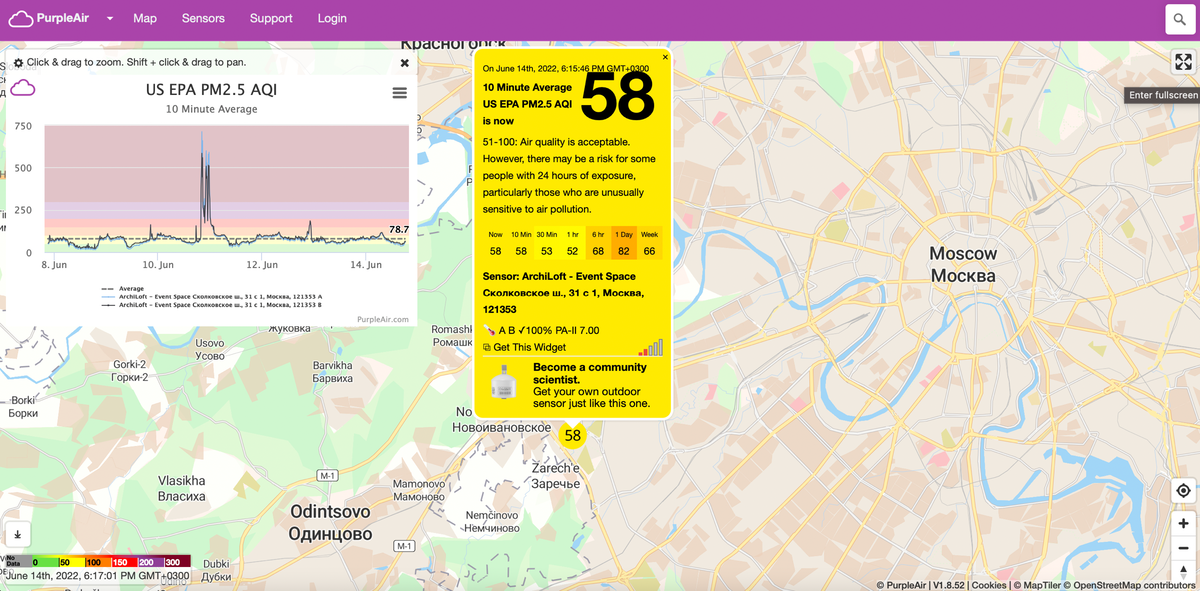Click the PurpleAir cloud logo
The image size is (1200, 591).
coord(20,18)
